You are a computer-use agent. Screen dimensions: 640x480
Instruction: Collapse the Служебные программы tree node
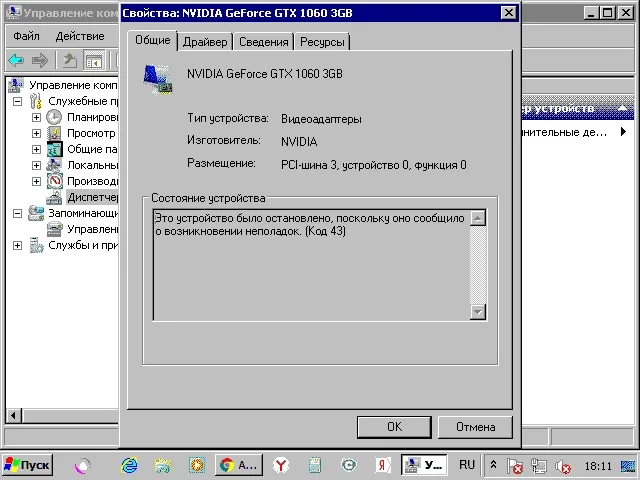click(x=17, y=101)
